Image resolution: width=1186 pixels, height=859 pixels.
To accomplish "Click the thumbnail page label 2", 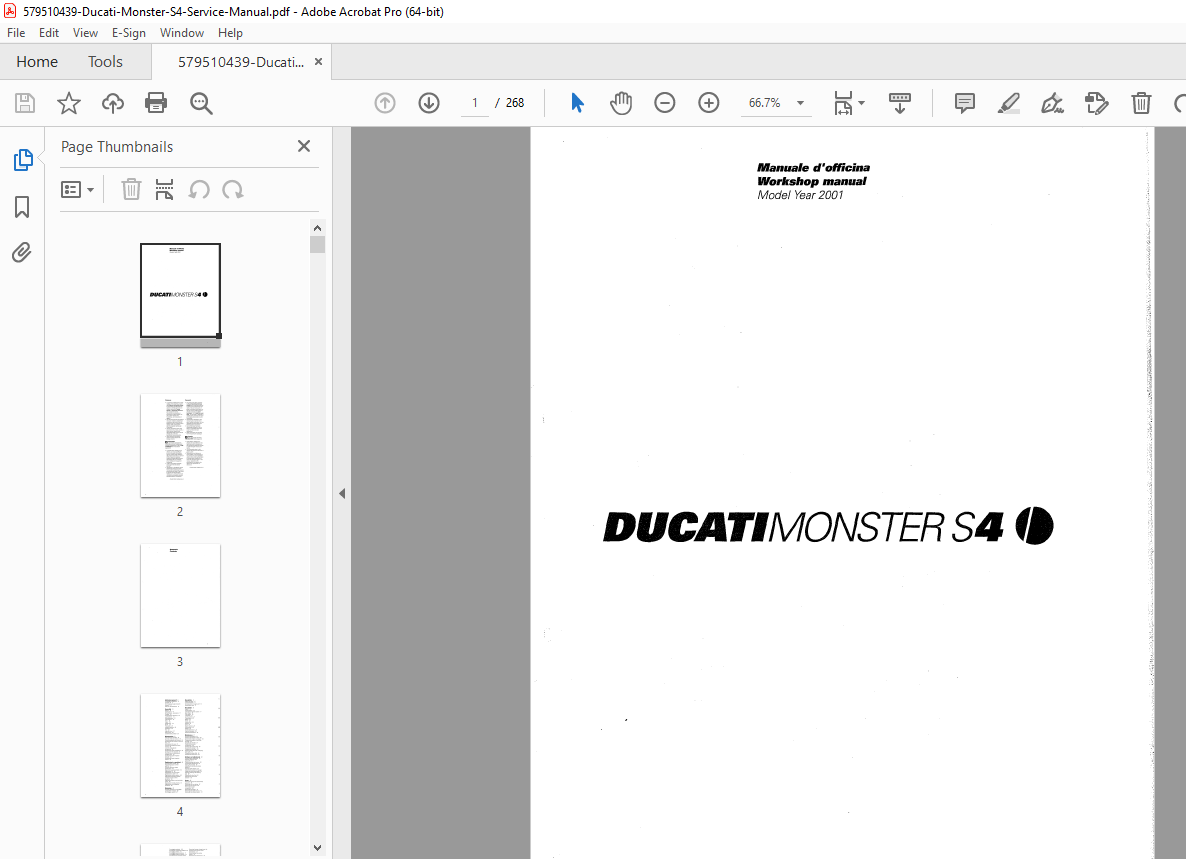I will click(x=180, y=512).
